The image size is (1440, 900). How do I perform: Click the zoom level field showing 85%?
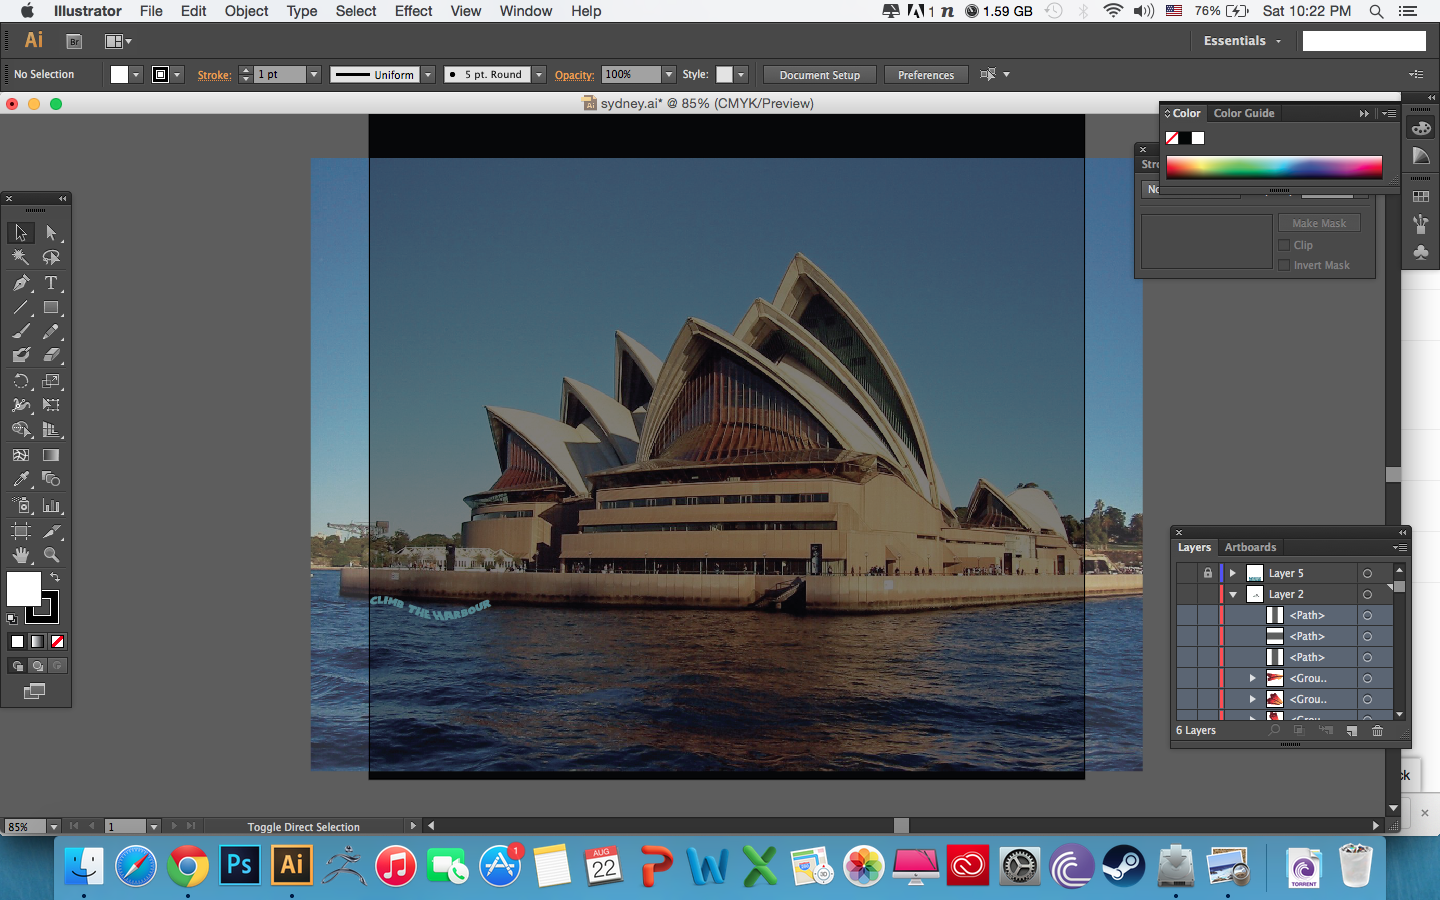[25, 827]
